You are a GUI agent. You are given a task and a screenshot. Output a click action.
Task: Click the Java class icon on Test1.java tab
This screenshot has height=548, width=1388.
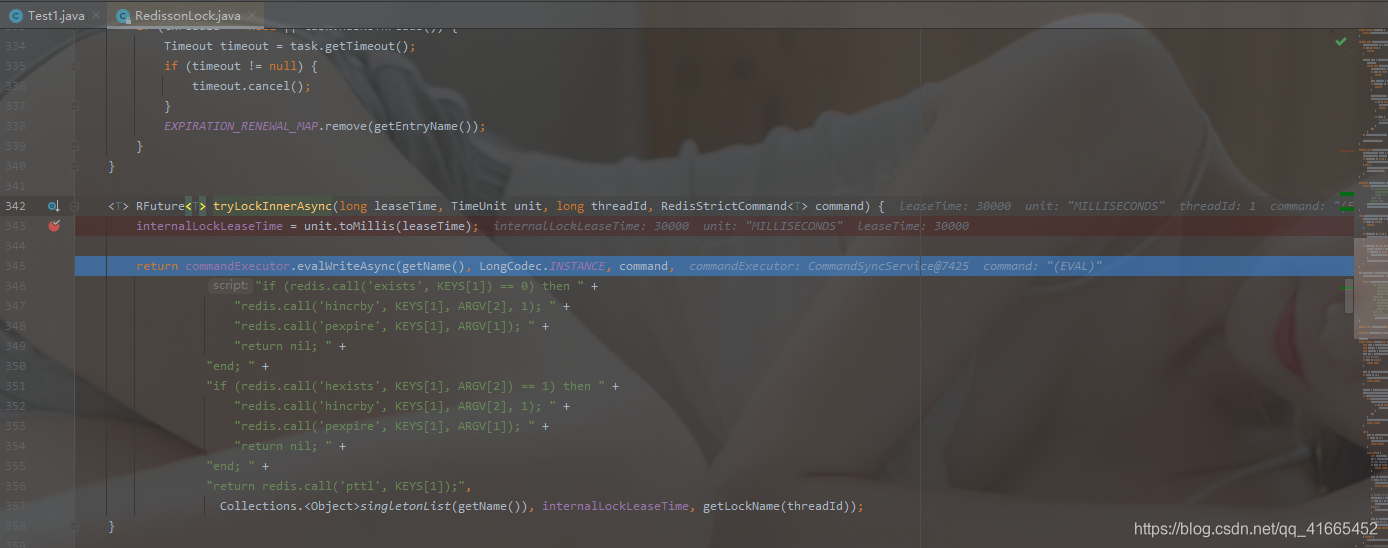pyautogui.click(x=16, y=16)
